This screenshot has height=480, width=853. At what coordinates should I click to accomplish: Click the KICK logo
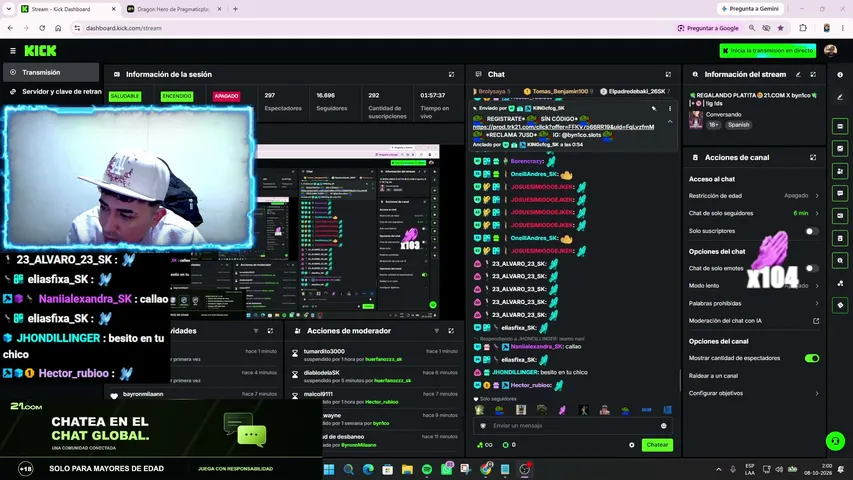coord(40,51)
